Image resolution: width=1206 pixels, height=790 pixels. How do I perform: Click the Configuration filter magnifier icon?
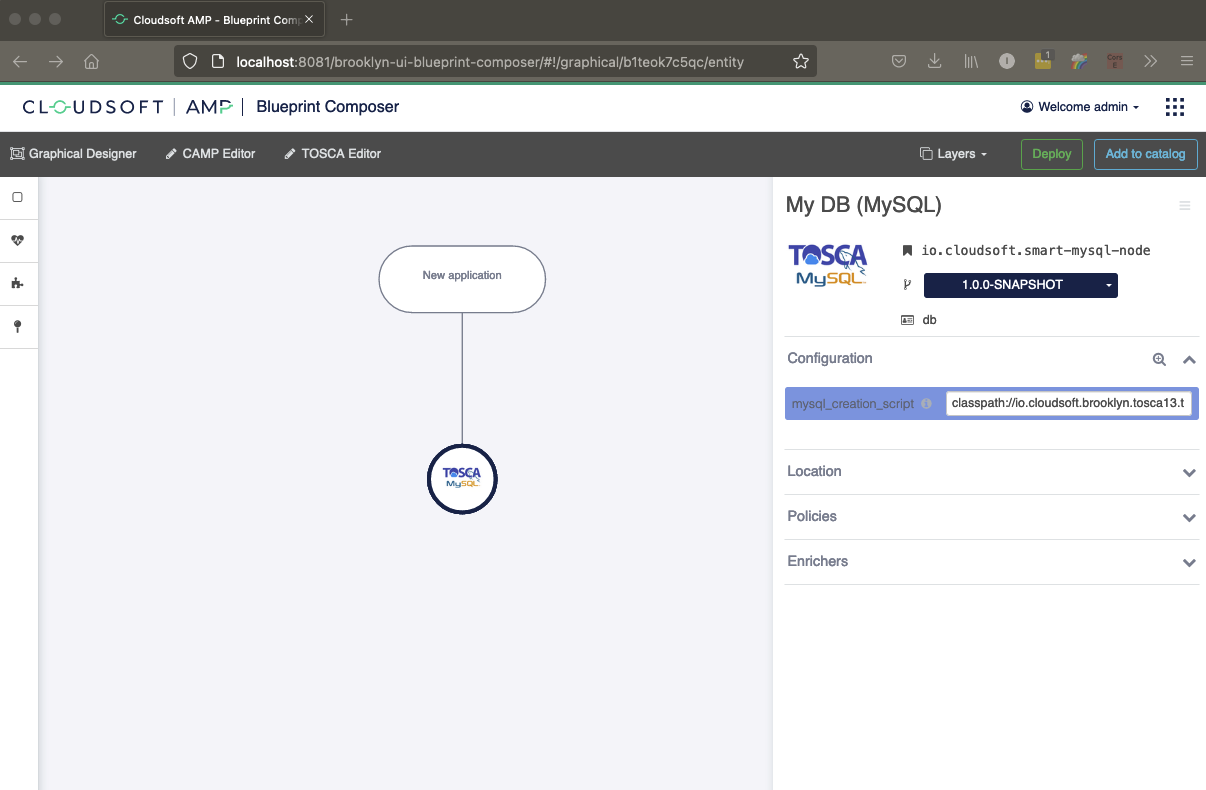pyautogui.click(x=1159, y=359)
